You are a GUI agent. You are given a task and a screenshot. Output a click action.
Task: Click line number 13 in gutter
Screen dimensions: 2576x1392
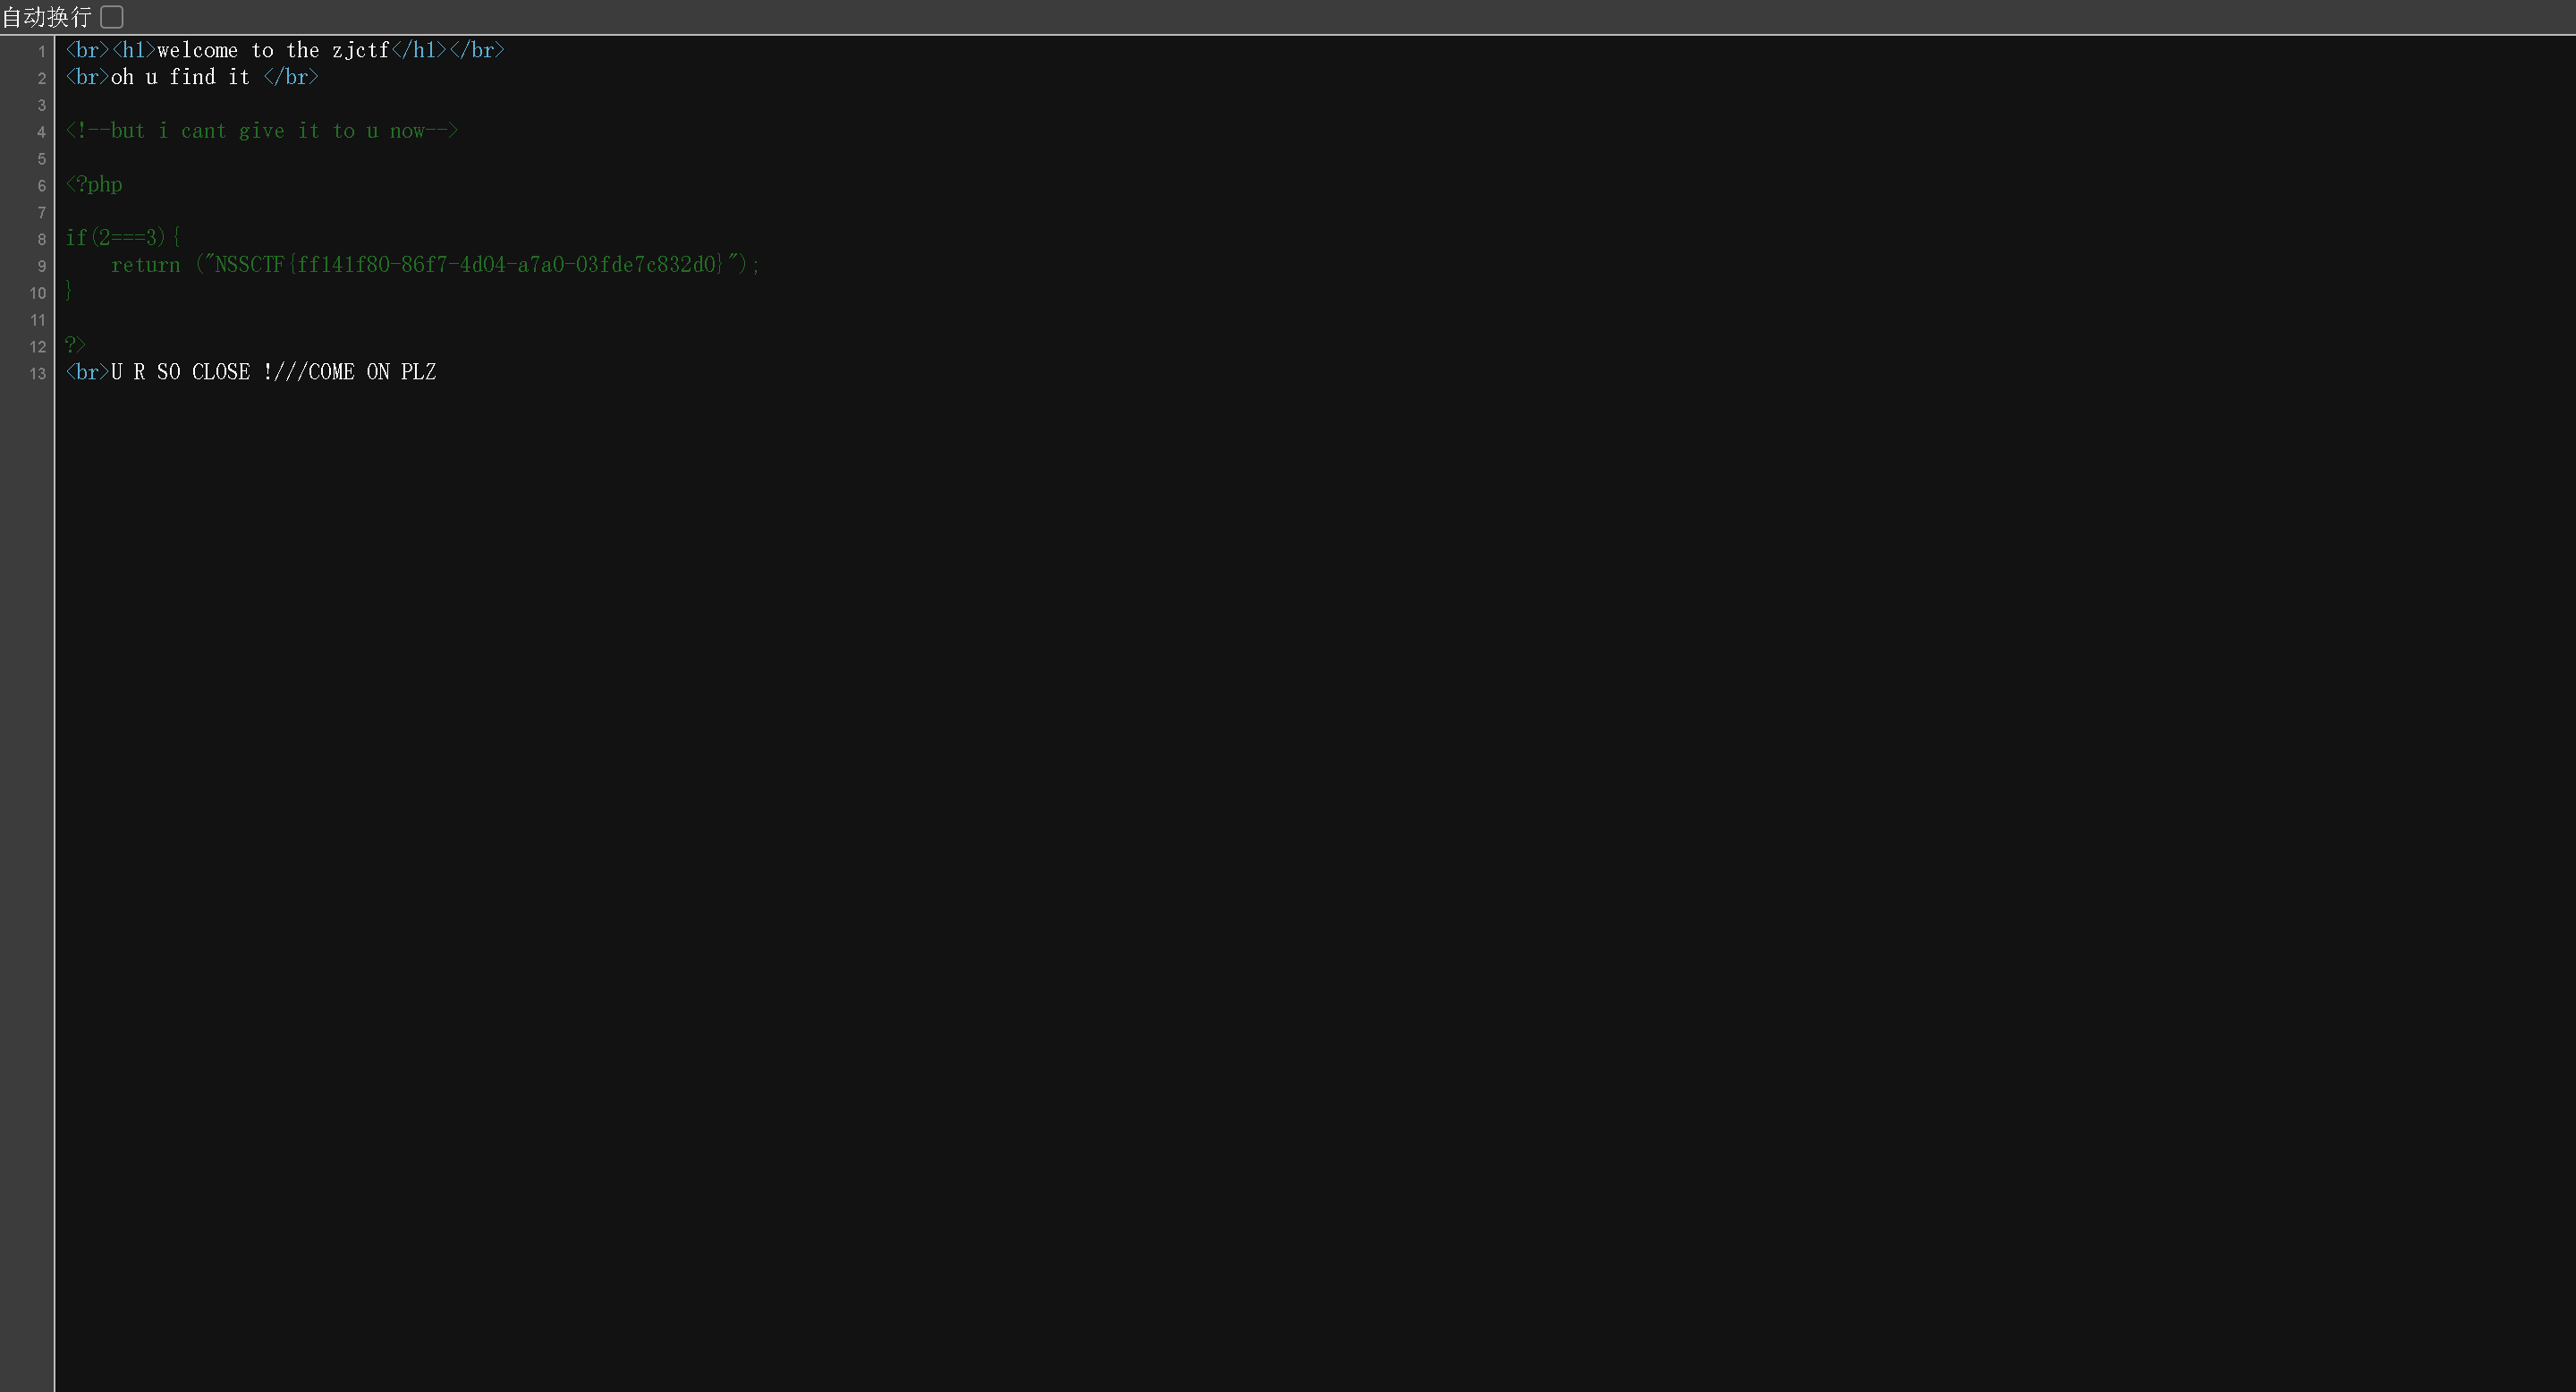[x=38, y=373]
